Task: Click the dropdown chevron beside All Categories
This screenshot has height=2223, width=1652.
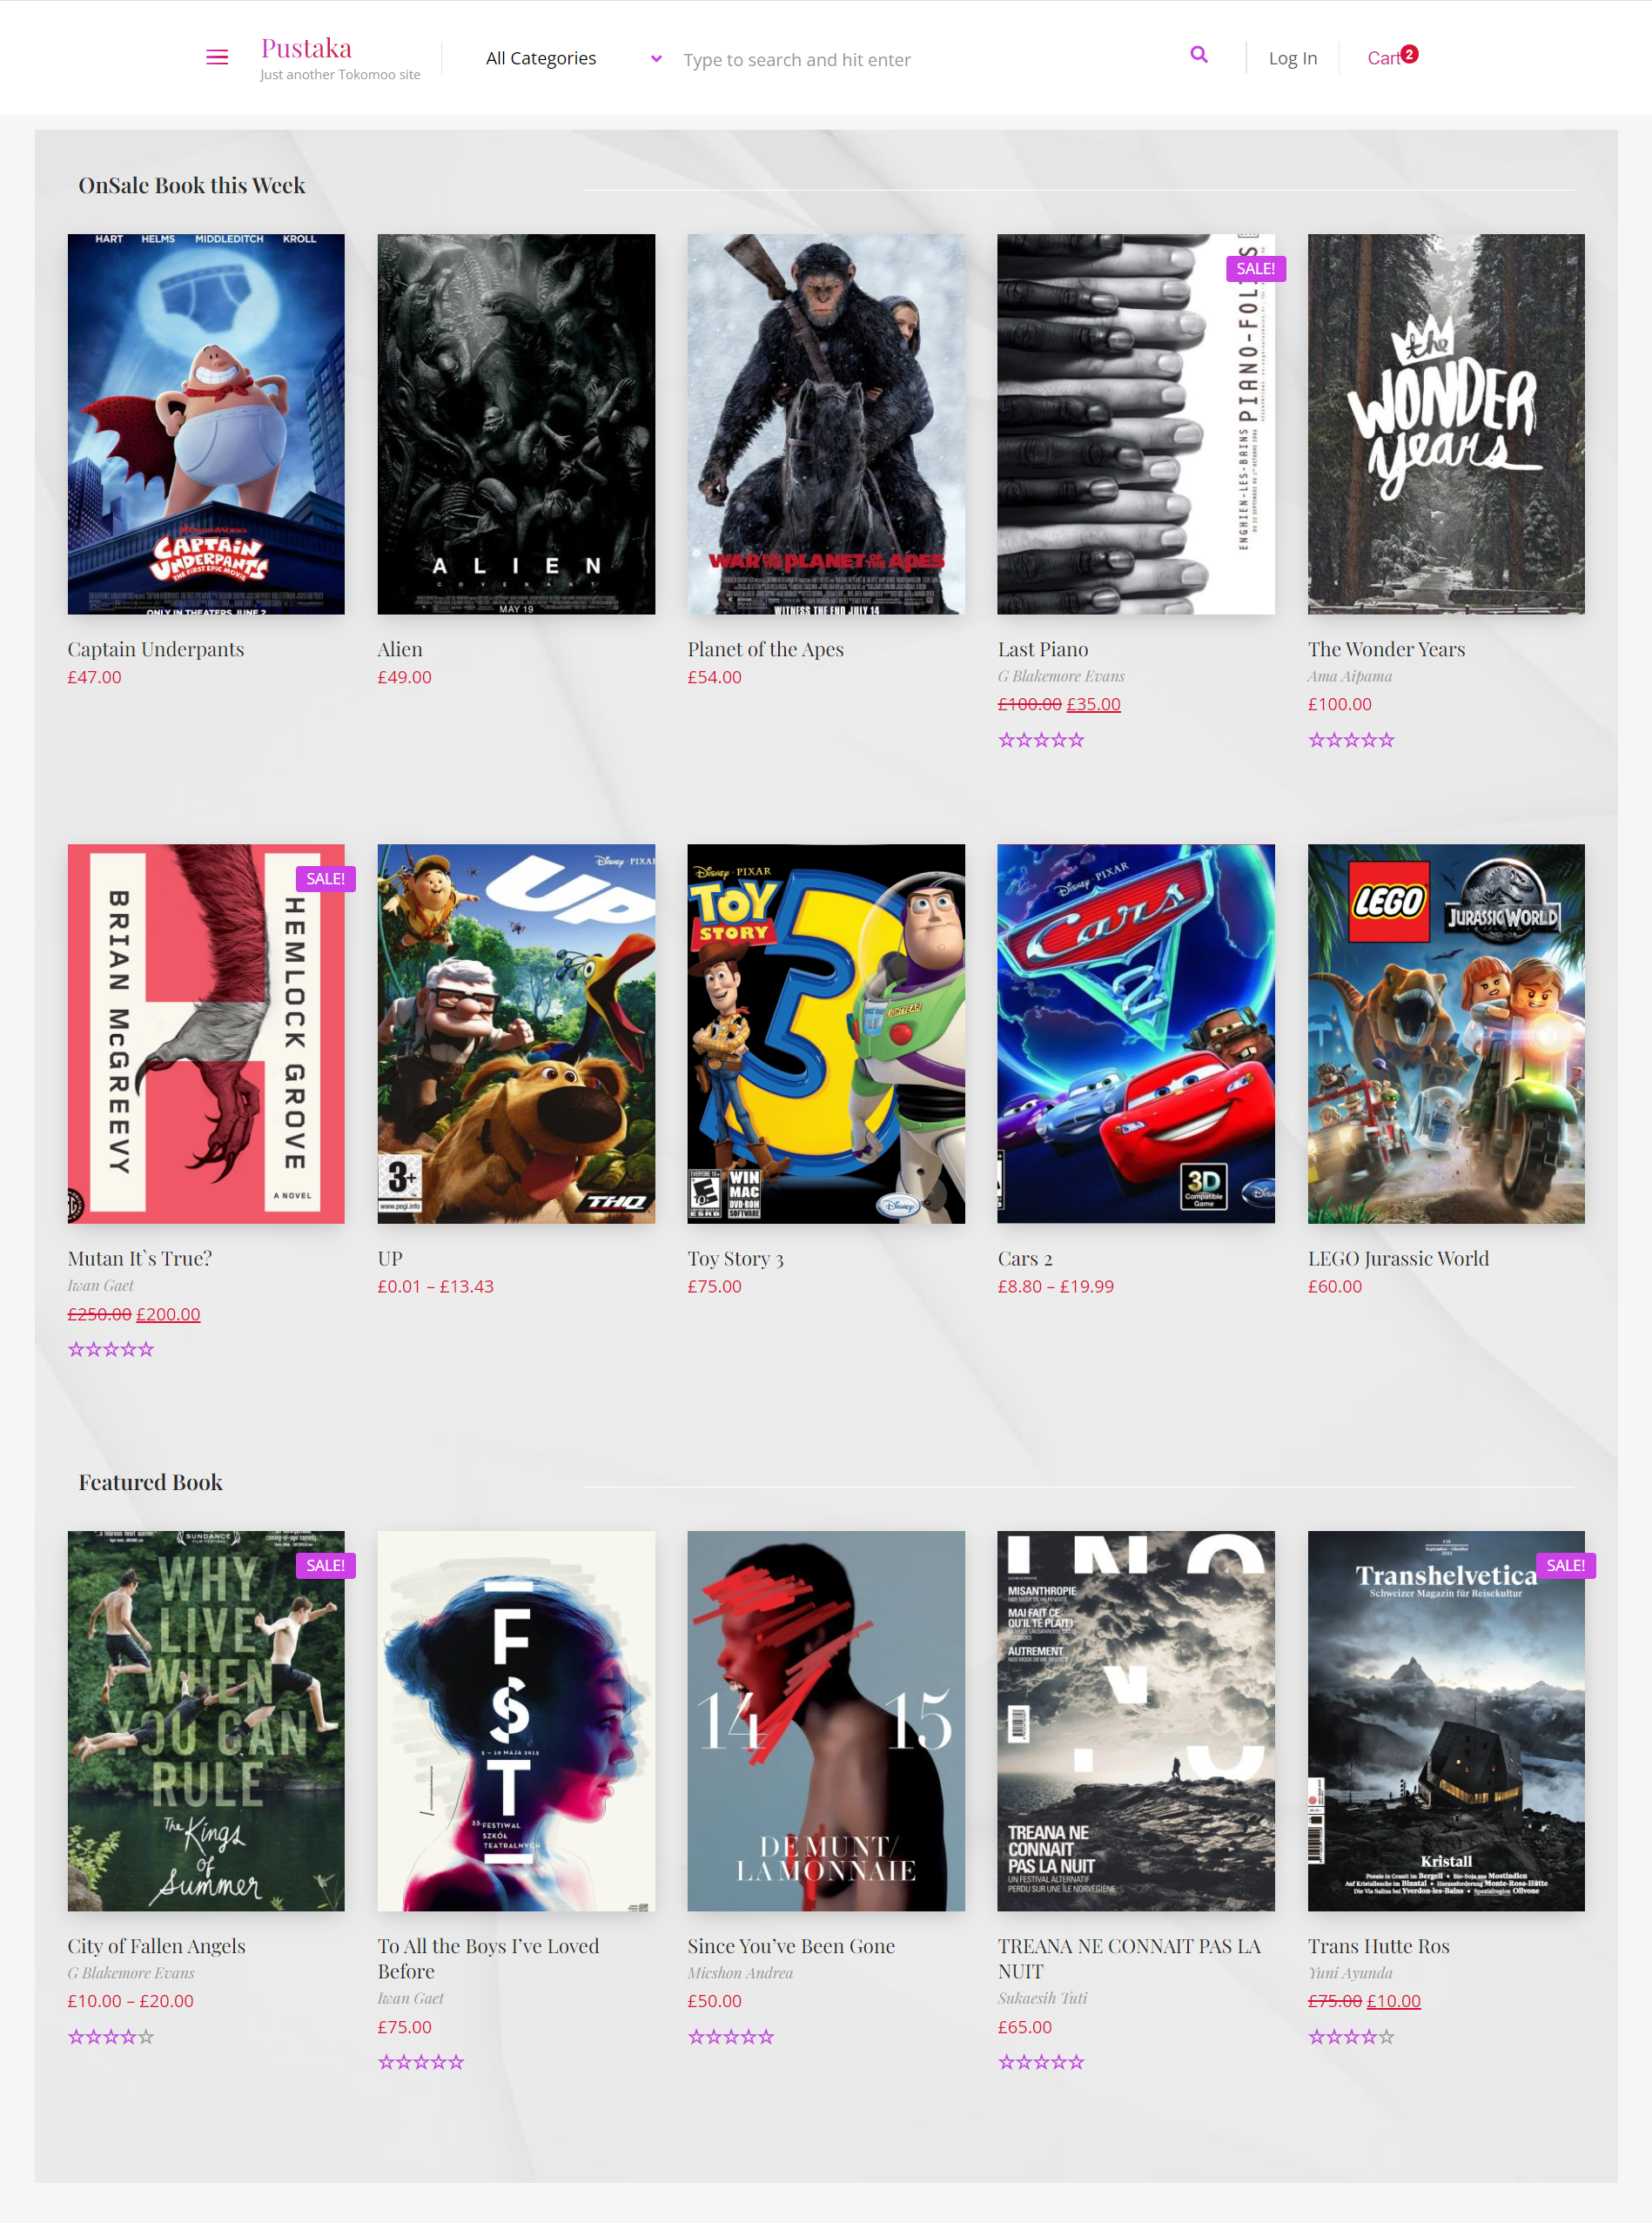Action: tap(656, 58)
